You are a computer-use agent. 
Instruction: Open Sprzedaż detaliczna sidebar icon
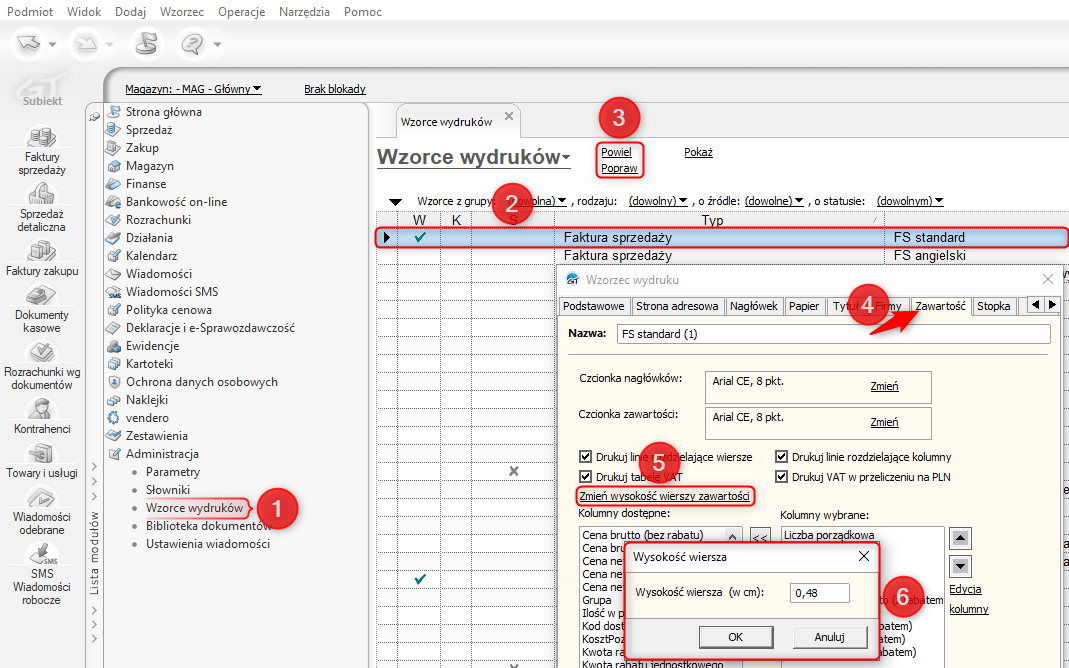[x=42, y=194]
